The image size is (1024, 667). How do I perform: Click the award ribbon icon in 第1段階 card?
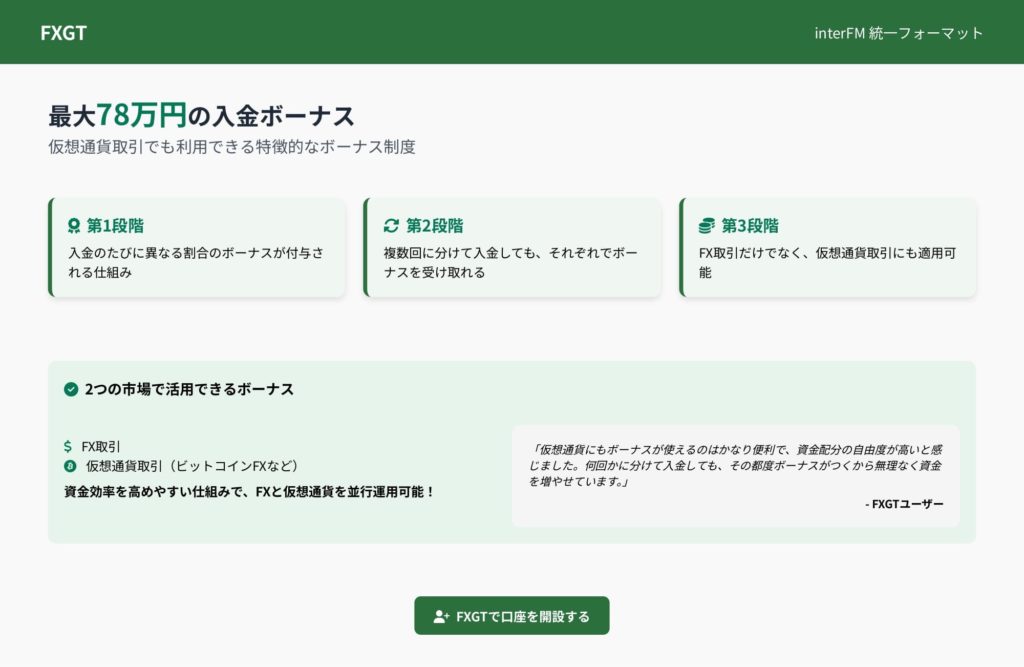pyautogui.click(x=74, y=226)
